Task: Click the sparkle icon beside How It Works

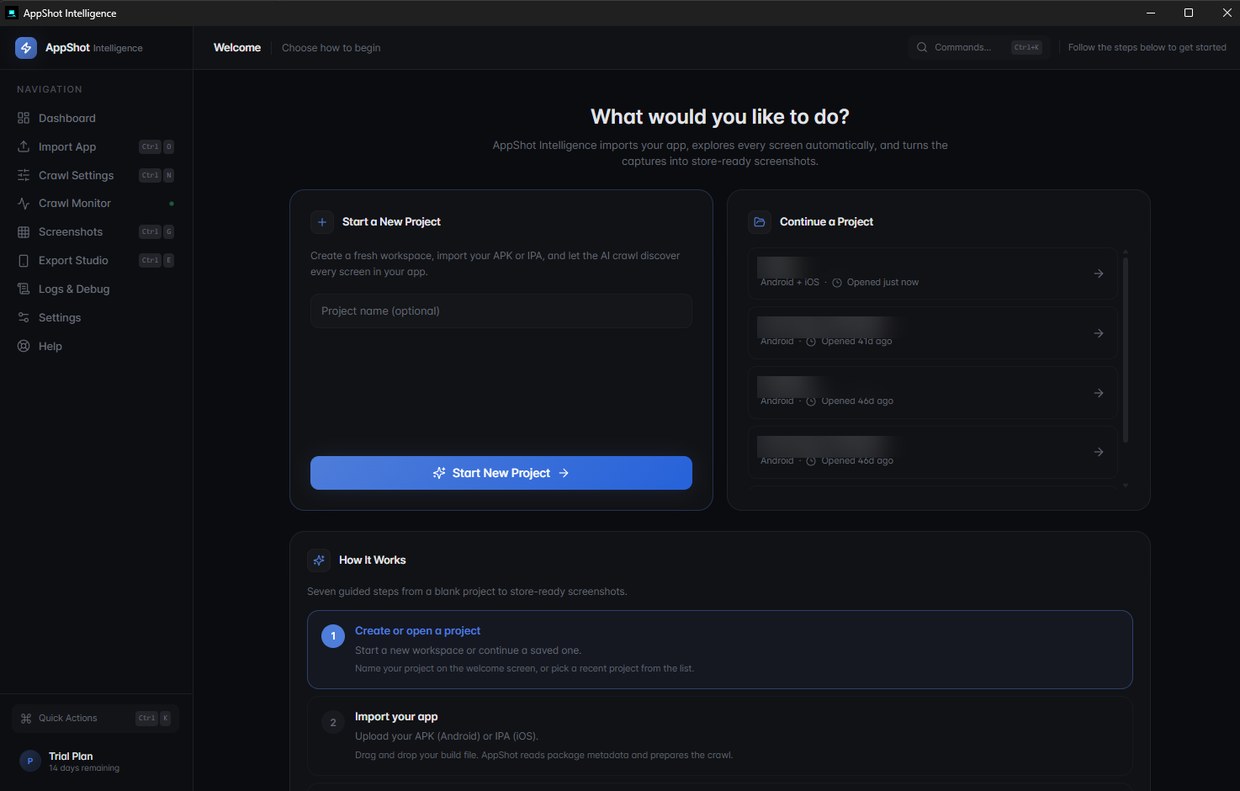Action: pos(319,560)
